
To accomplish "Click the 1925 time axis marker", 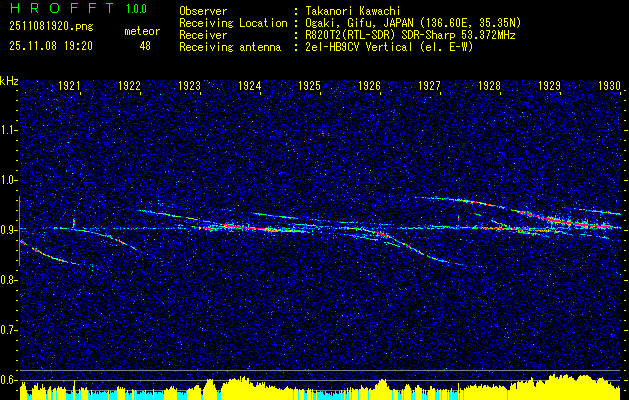I will pyautogui.click(x=310, y=85).
